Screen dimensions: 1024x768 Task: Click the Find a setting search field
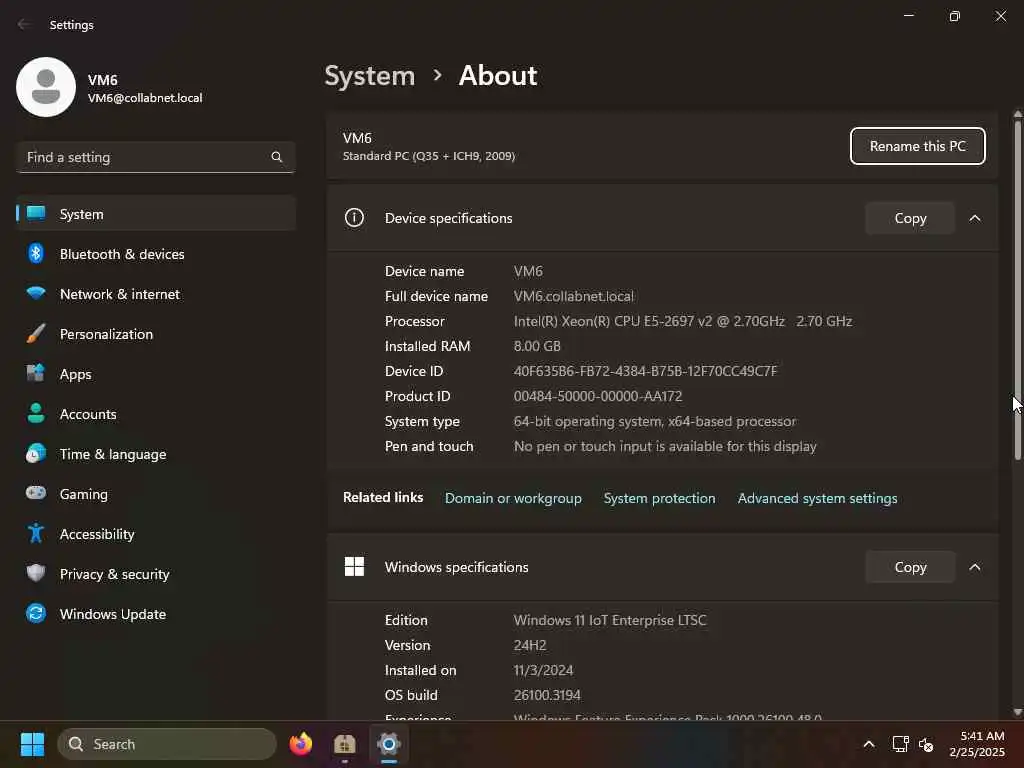156,157
